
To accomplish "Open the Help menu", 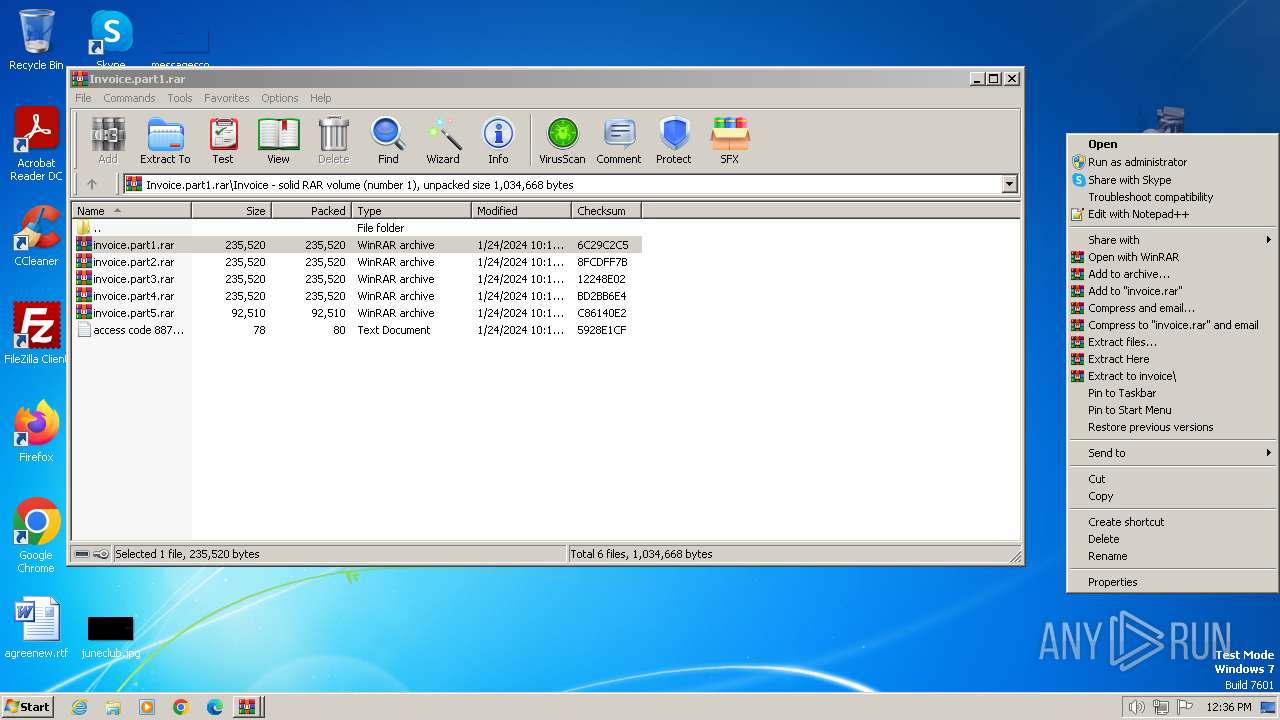I will point(320,98).
